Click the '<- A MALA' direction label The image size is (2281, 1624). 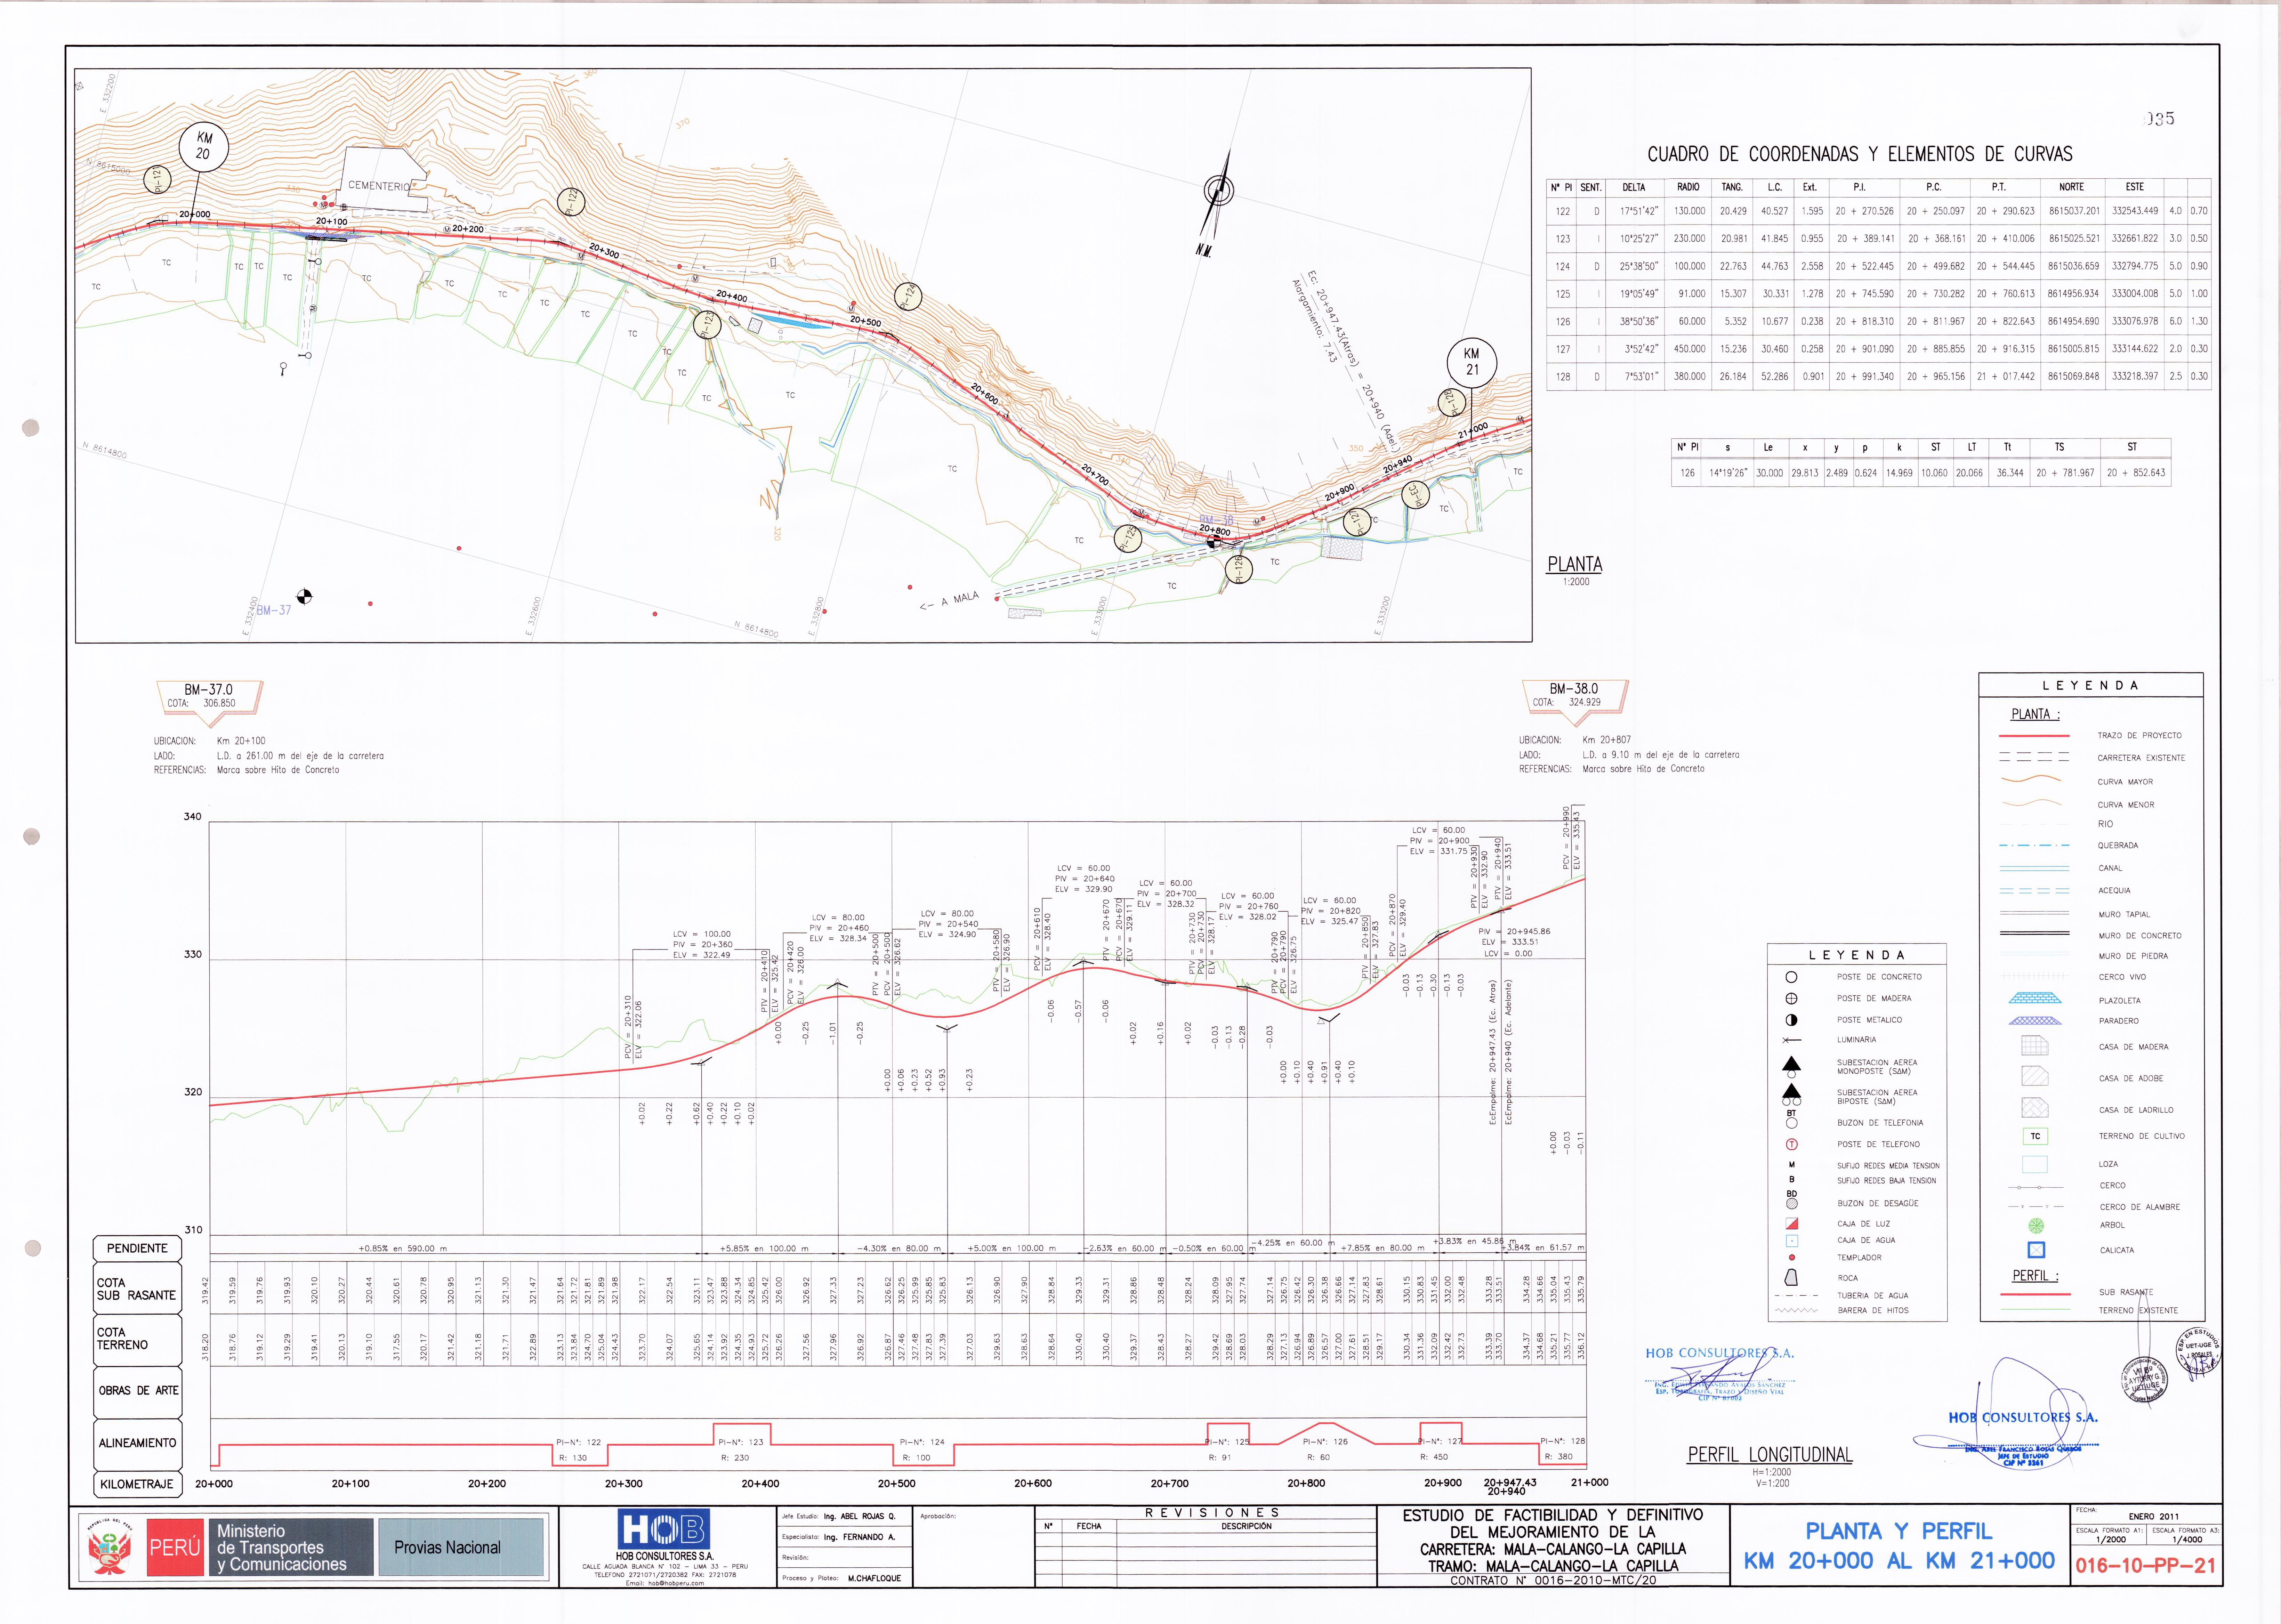(x=949, y=601)
